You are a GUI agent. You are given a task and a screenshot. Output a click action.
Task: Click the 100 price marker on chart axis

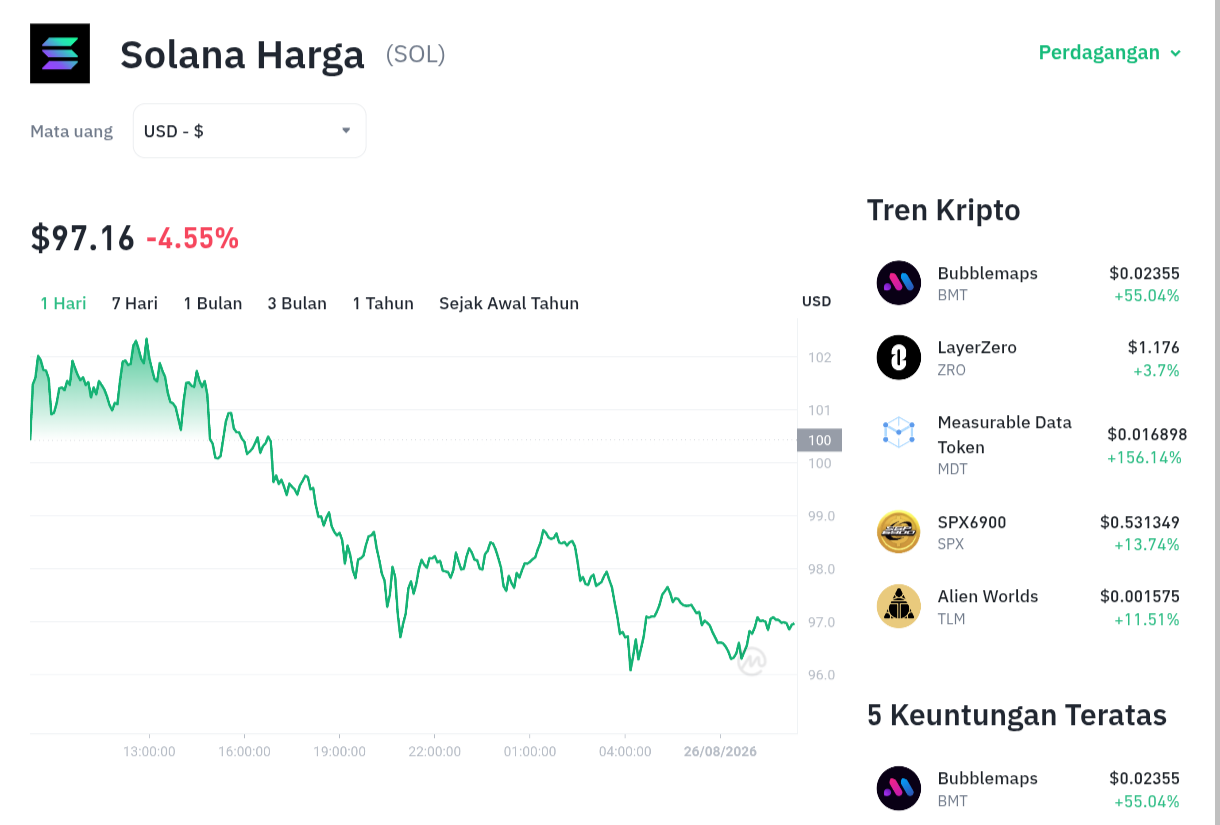tap(819, 440)
